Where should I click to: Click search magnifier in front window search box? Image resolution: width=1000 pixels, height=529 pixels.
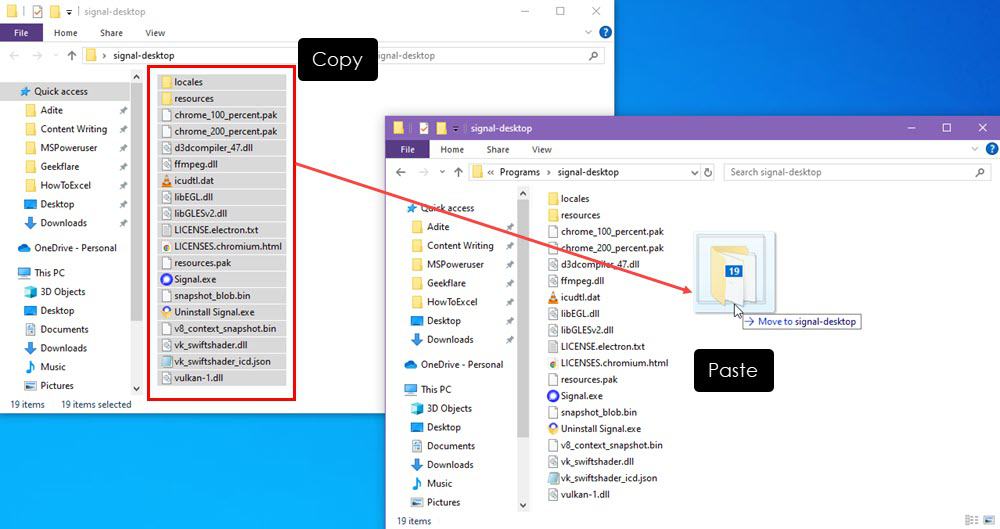(980, 172)
